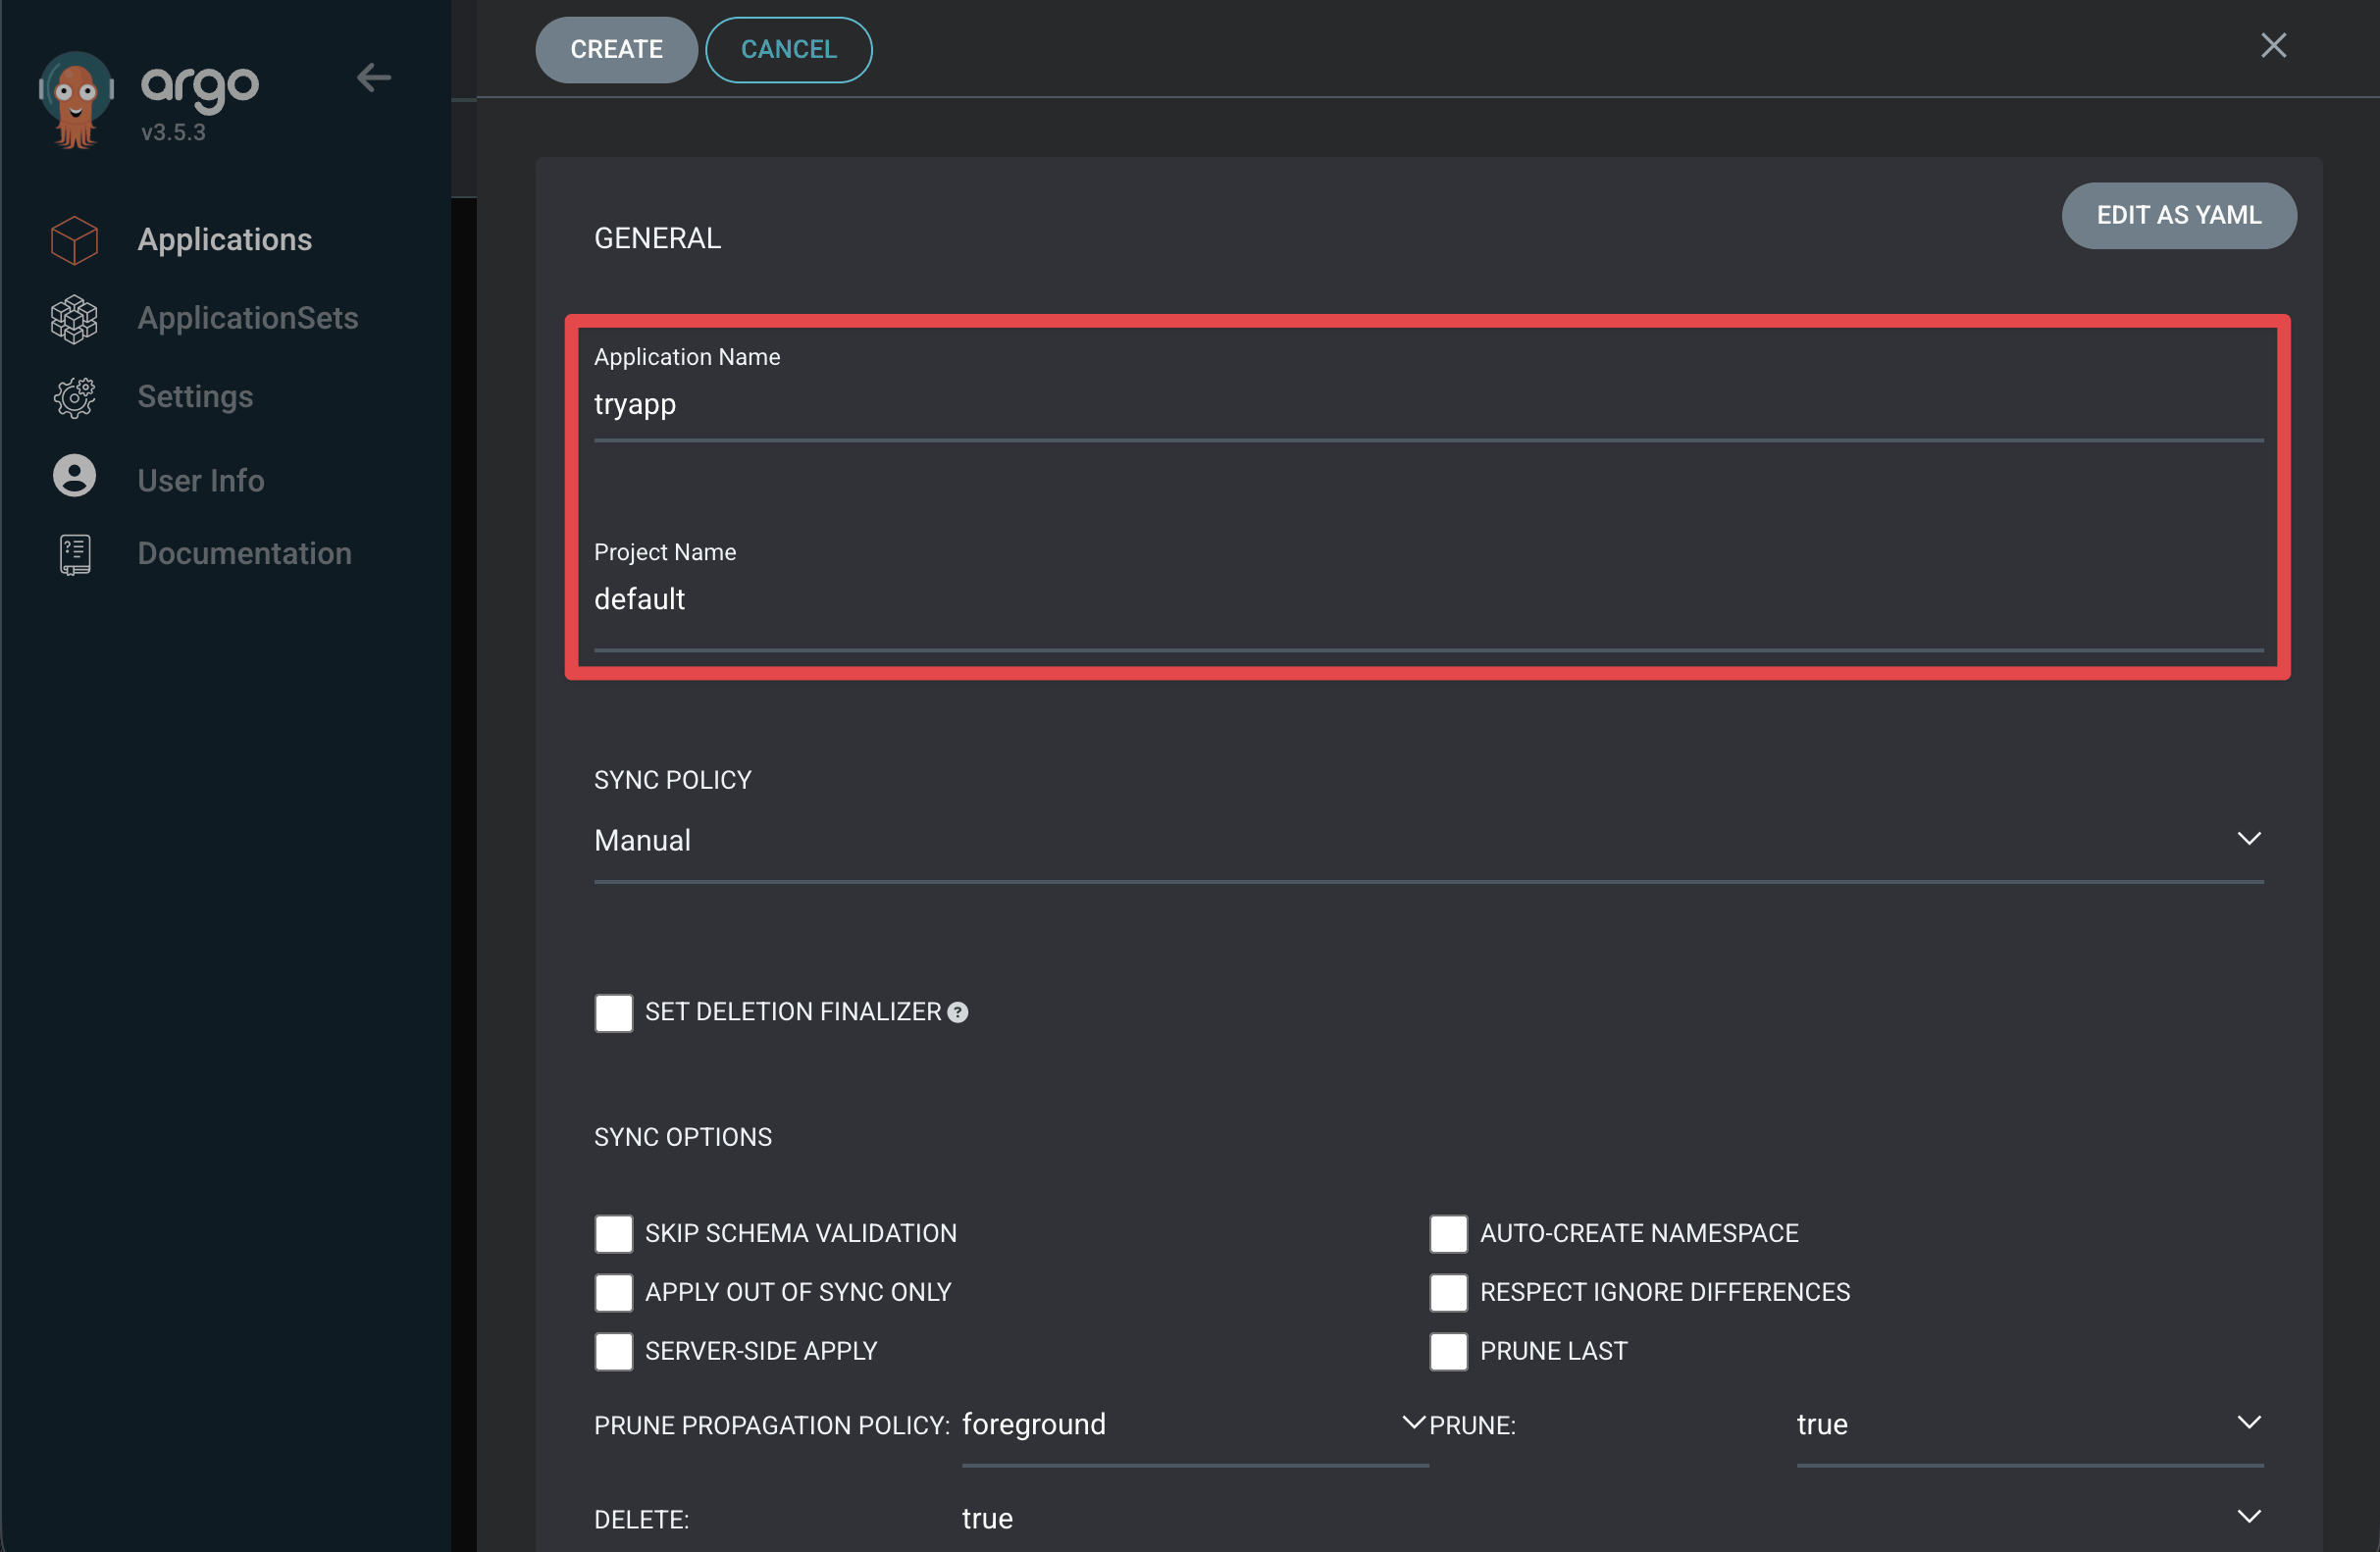2380x1552 pixels.
Task: Open the deletion finalizer help icon
Action: (957, 1012)
